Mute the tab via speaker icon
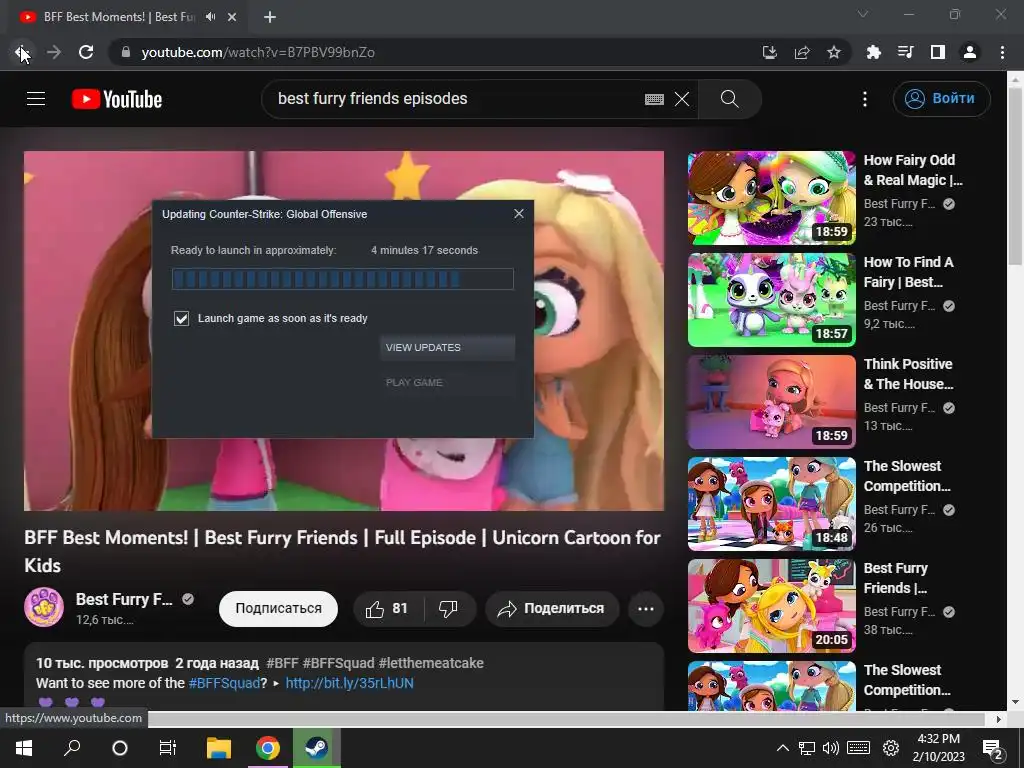1024x768 pixels. (x=210, y=17)
